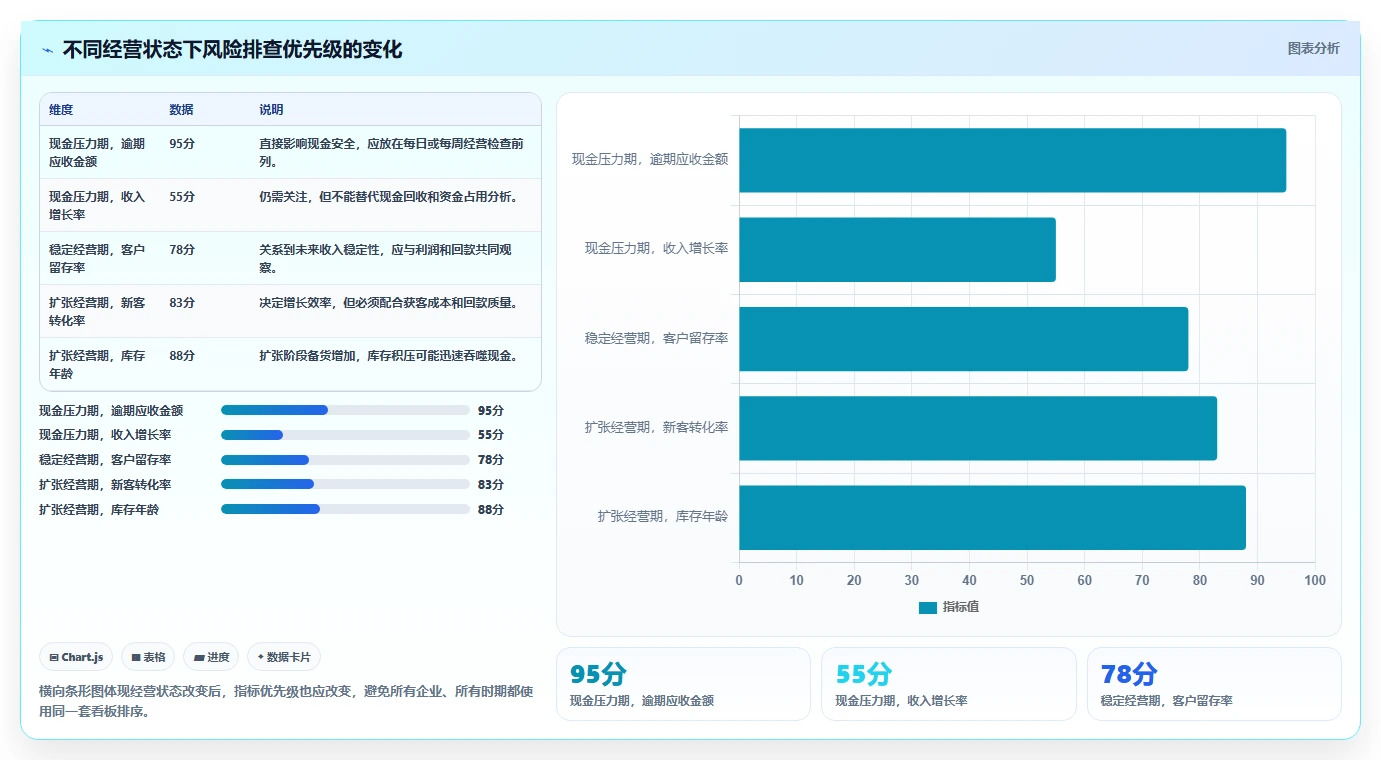Click the 维度 column header
This screenshot has width=1381, height=760.
[61, 110]
